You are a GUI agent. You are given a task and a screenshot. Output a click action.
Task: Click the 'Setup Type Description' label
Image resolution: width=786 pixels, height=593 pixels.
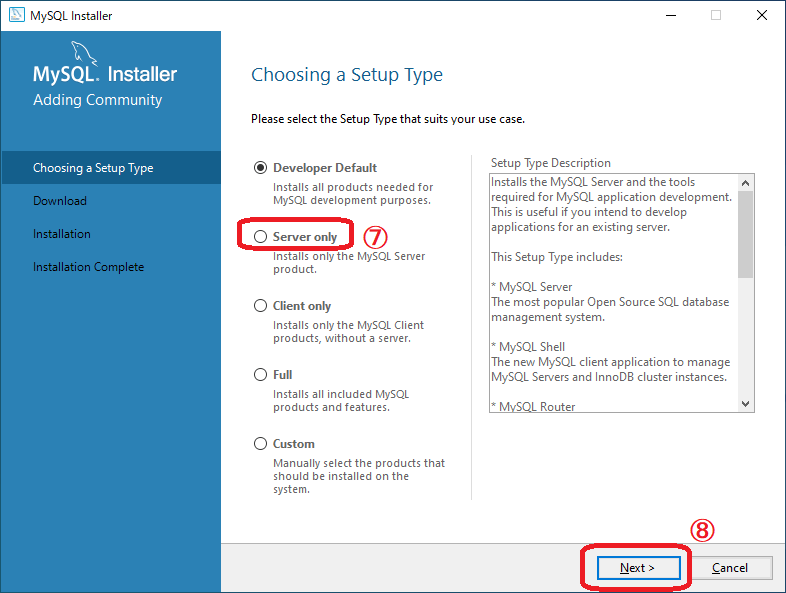[550, 163]
